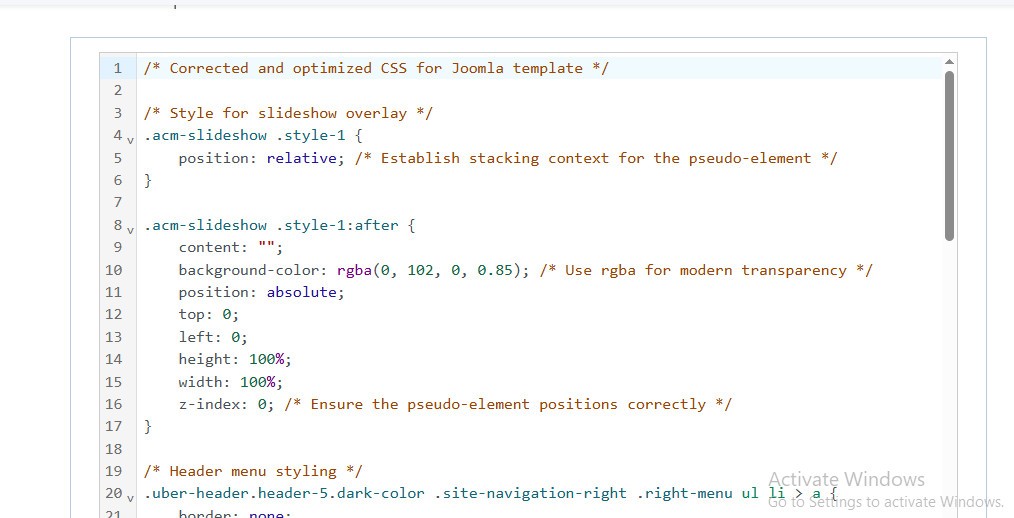
Task: Click the 'Header menu styling' comment
Action: (253, 471)
